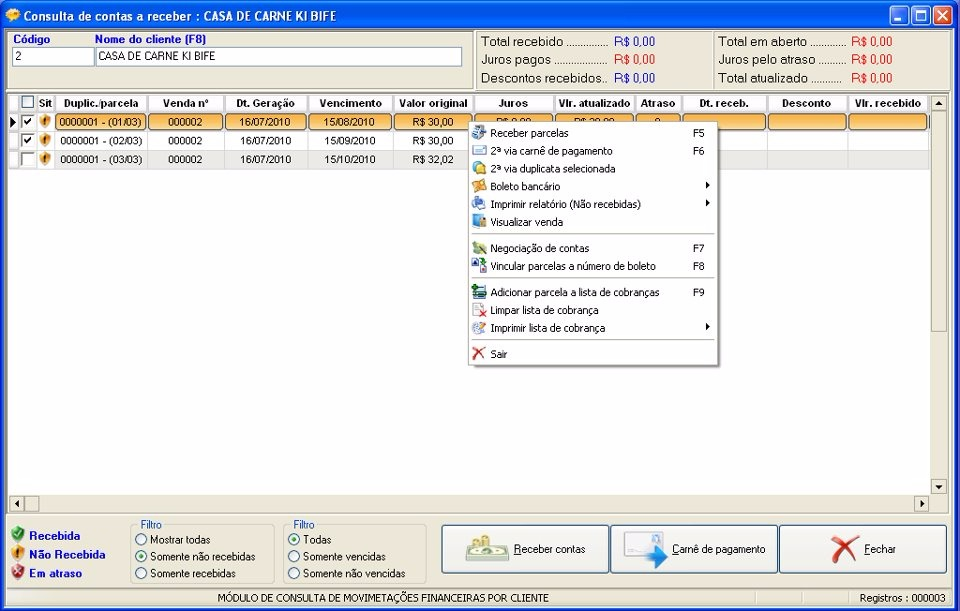Image resolution: width=960 pixels, height=611 pixels.
Task: Choose 2ª via carnê de pagamento
Action: (593, 151)
